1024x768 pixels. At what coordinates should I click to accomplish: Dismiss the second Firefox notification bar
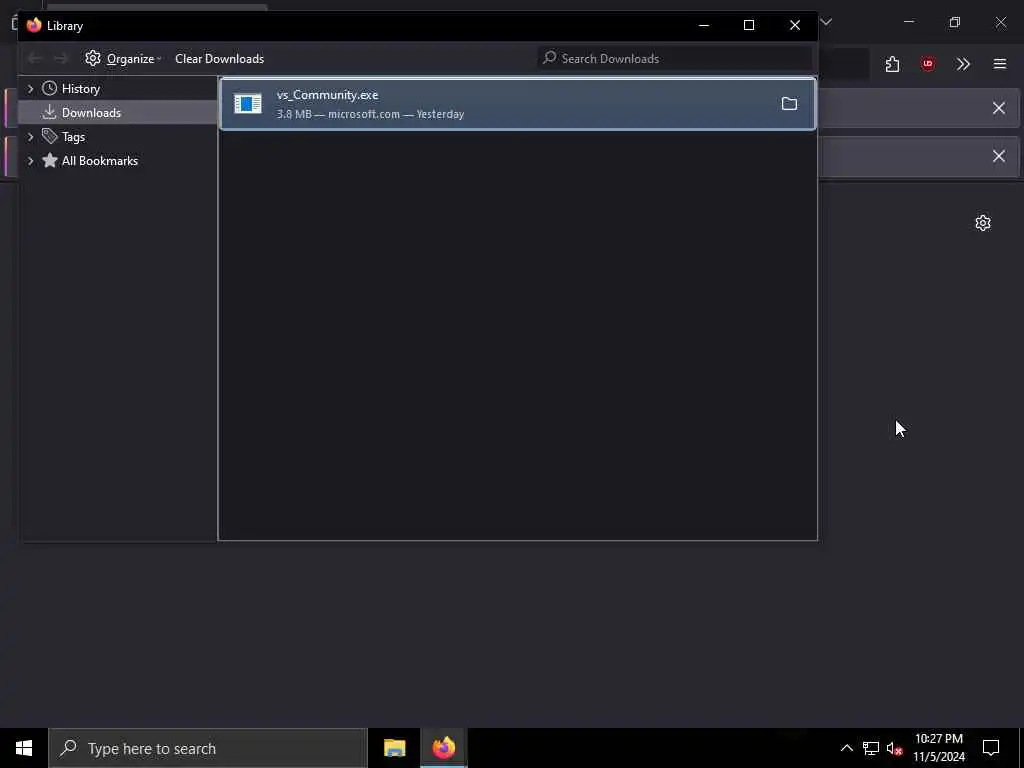click(x=999, y=156)
